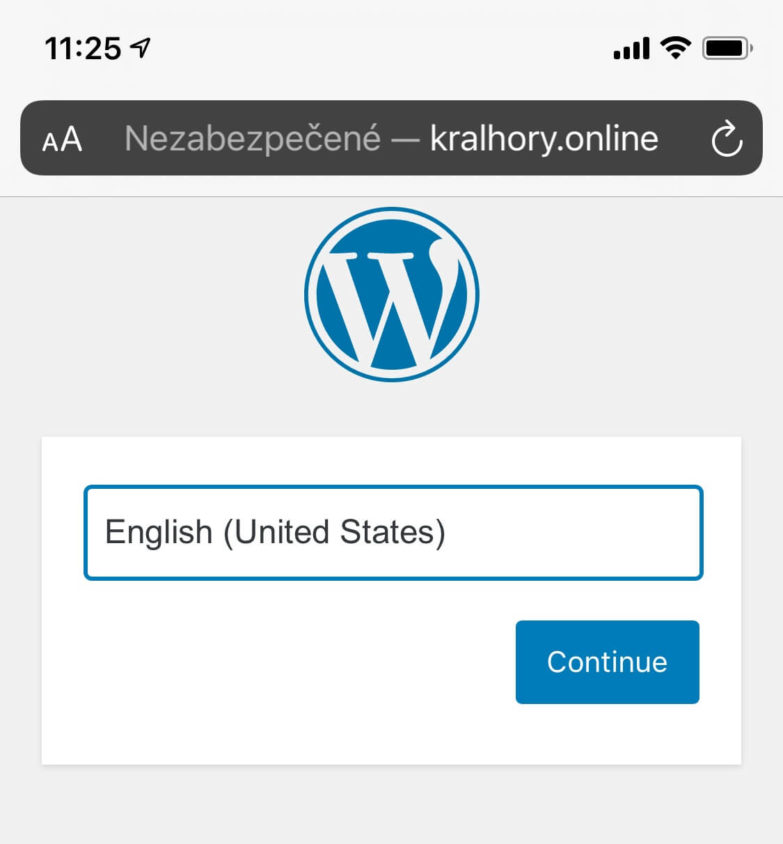Viewport: 783px width, 844px height.
Task: Select the kralhory.online domain text
Action: (544, 138)
